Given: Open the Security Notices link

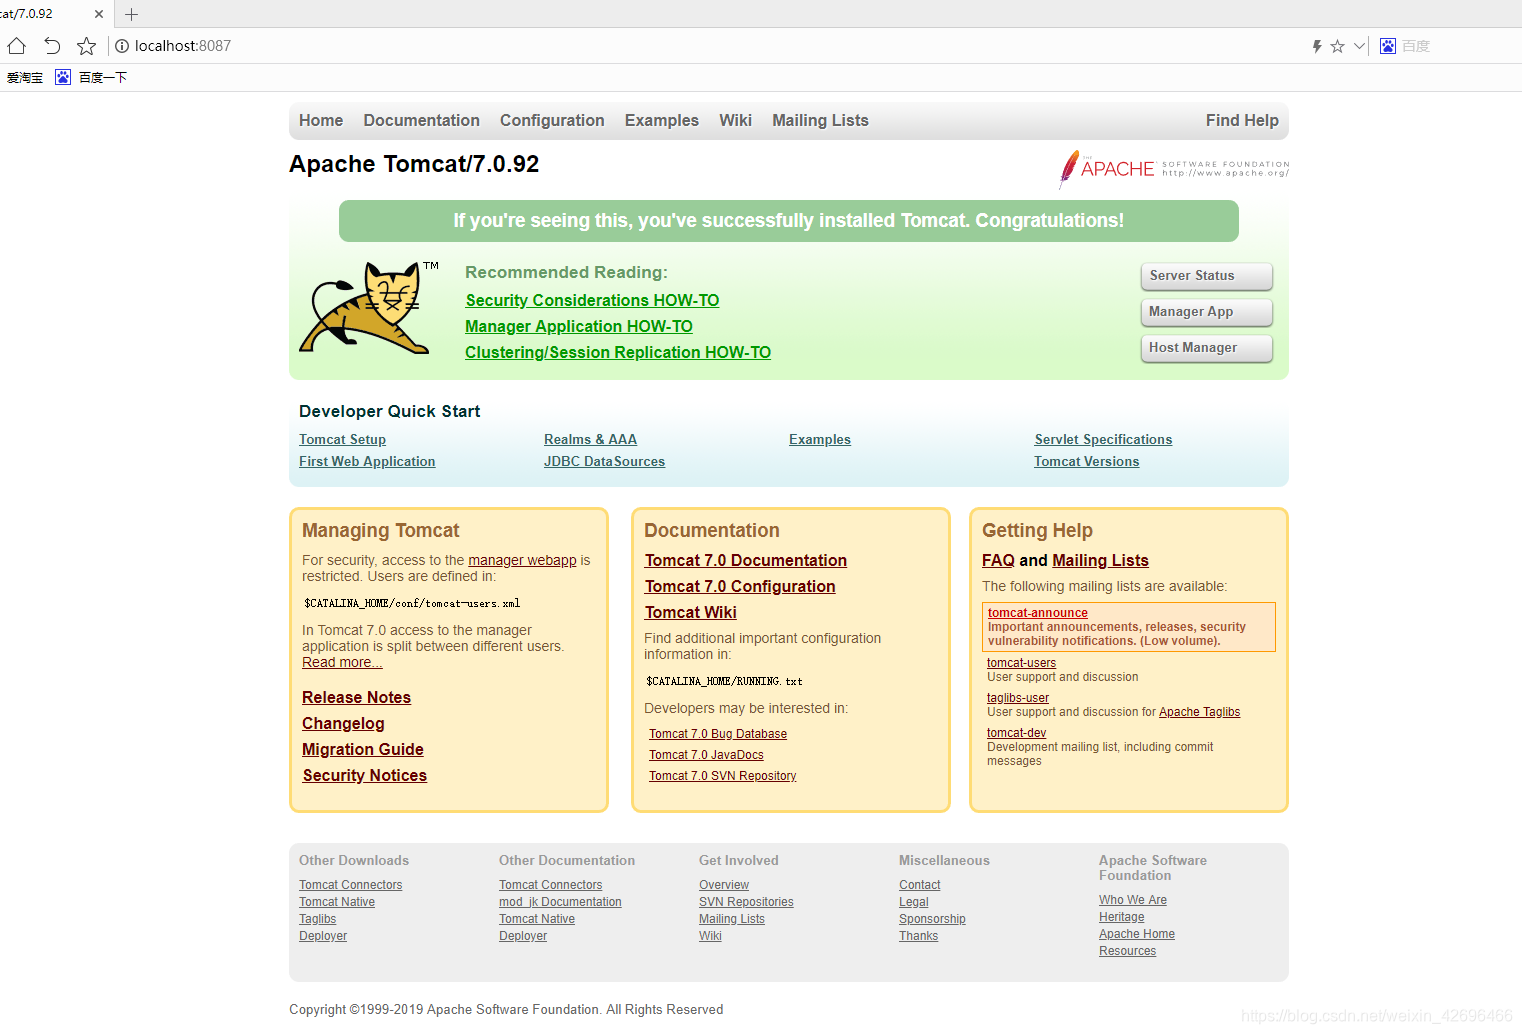Looking at the screenshot, I should tap(364, 775).
